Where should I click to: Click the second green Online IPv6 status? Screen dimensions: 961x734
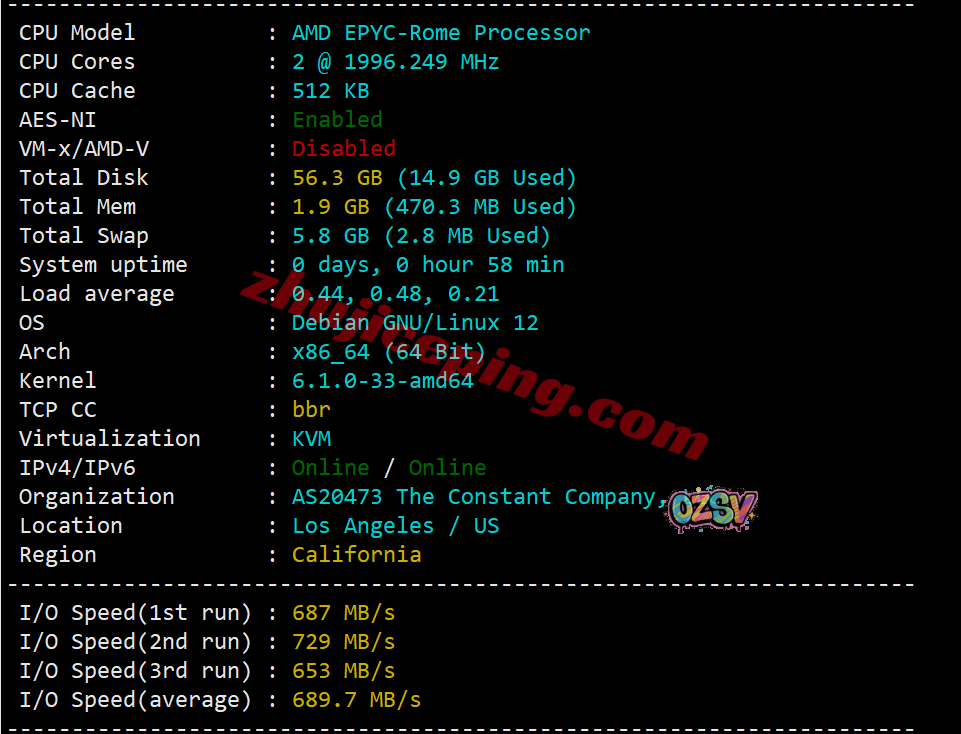click(x=447, y=467)
